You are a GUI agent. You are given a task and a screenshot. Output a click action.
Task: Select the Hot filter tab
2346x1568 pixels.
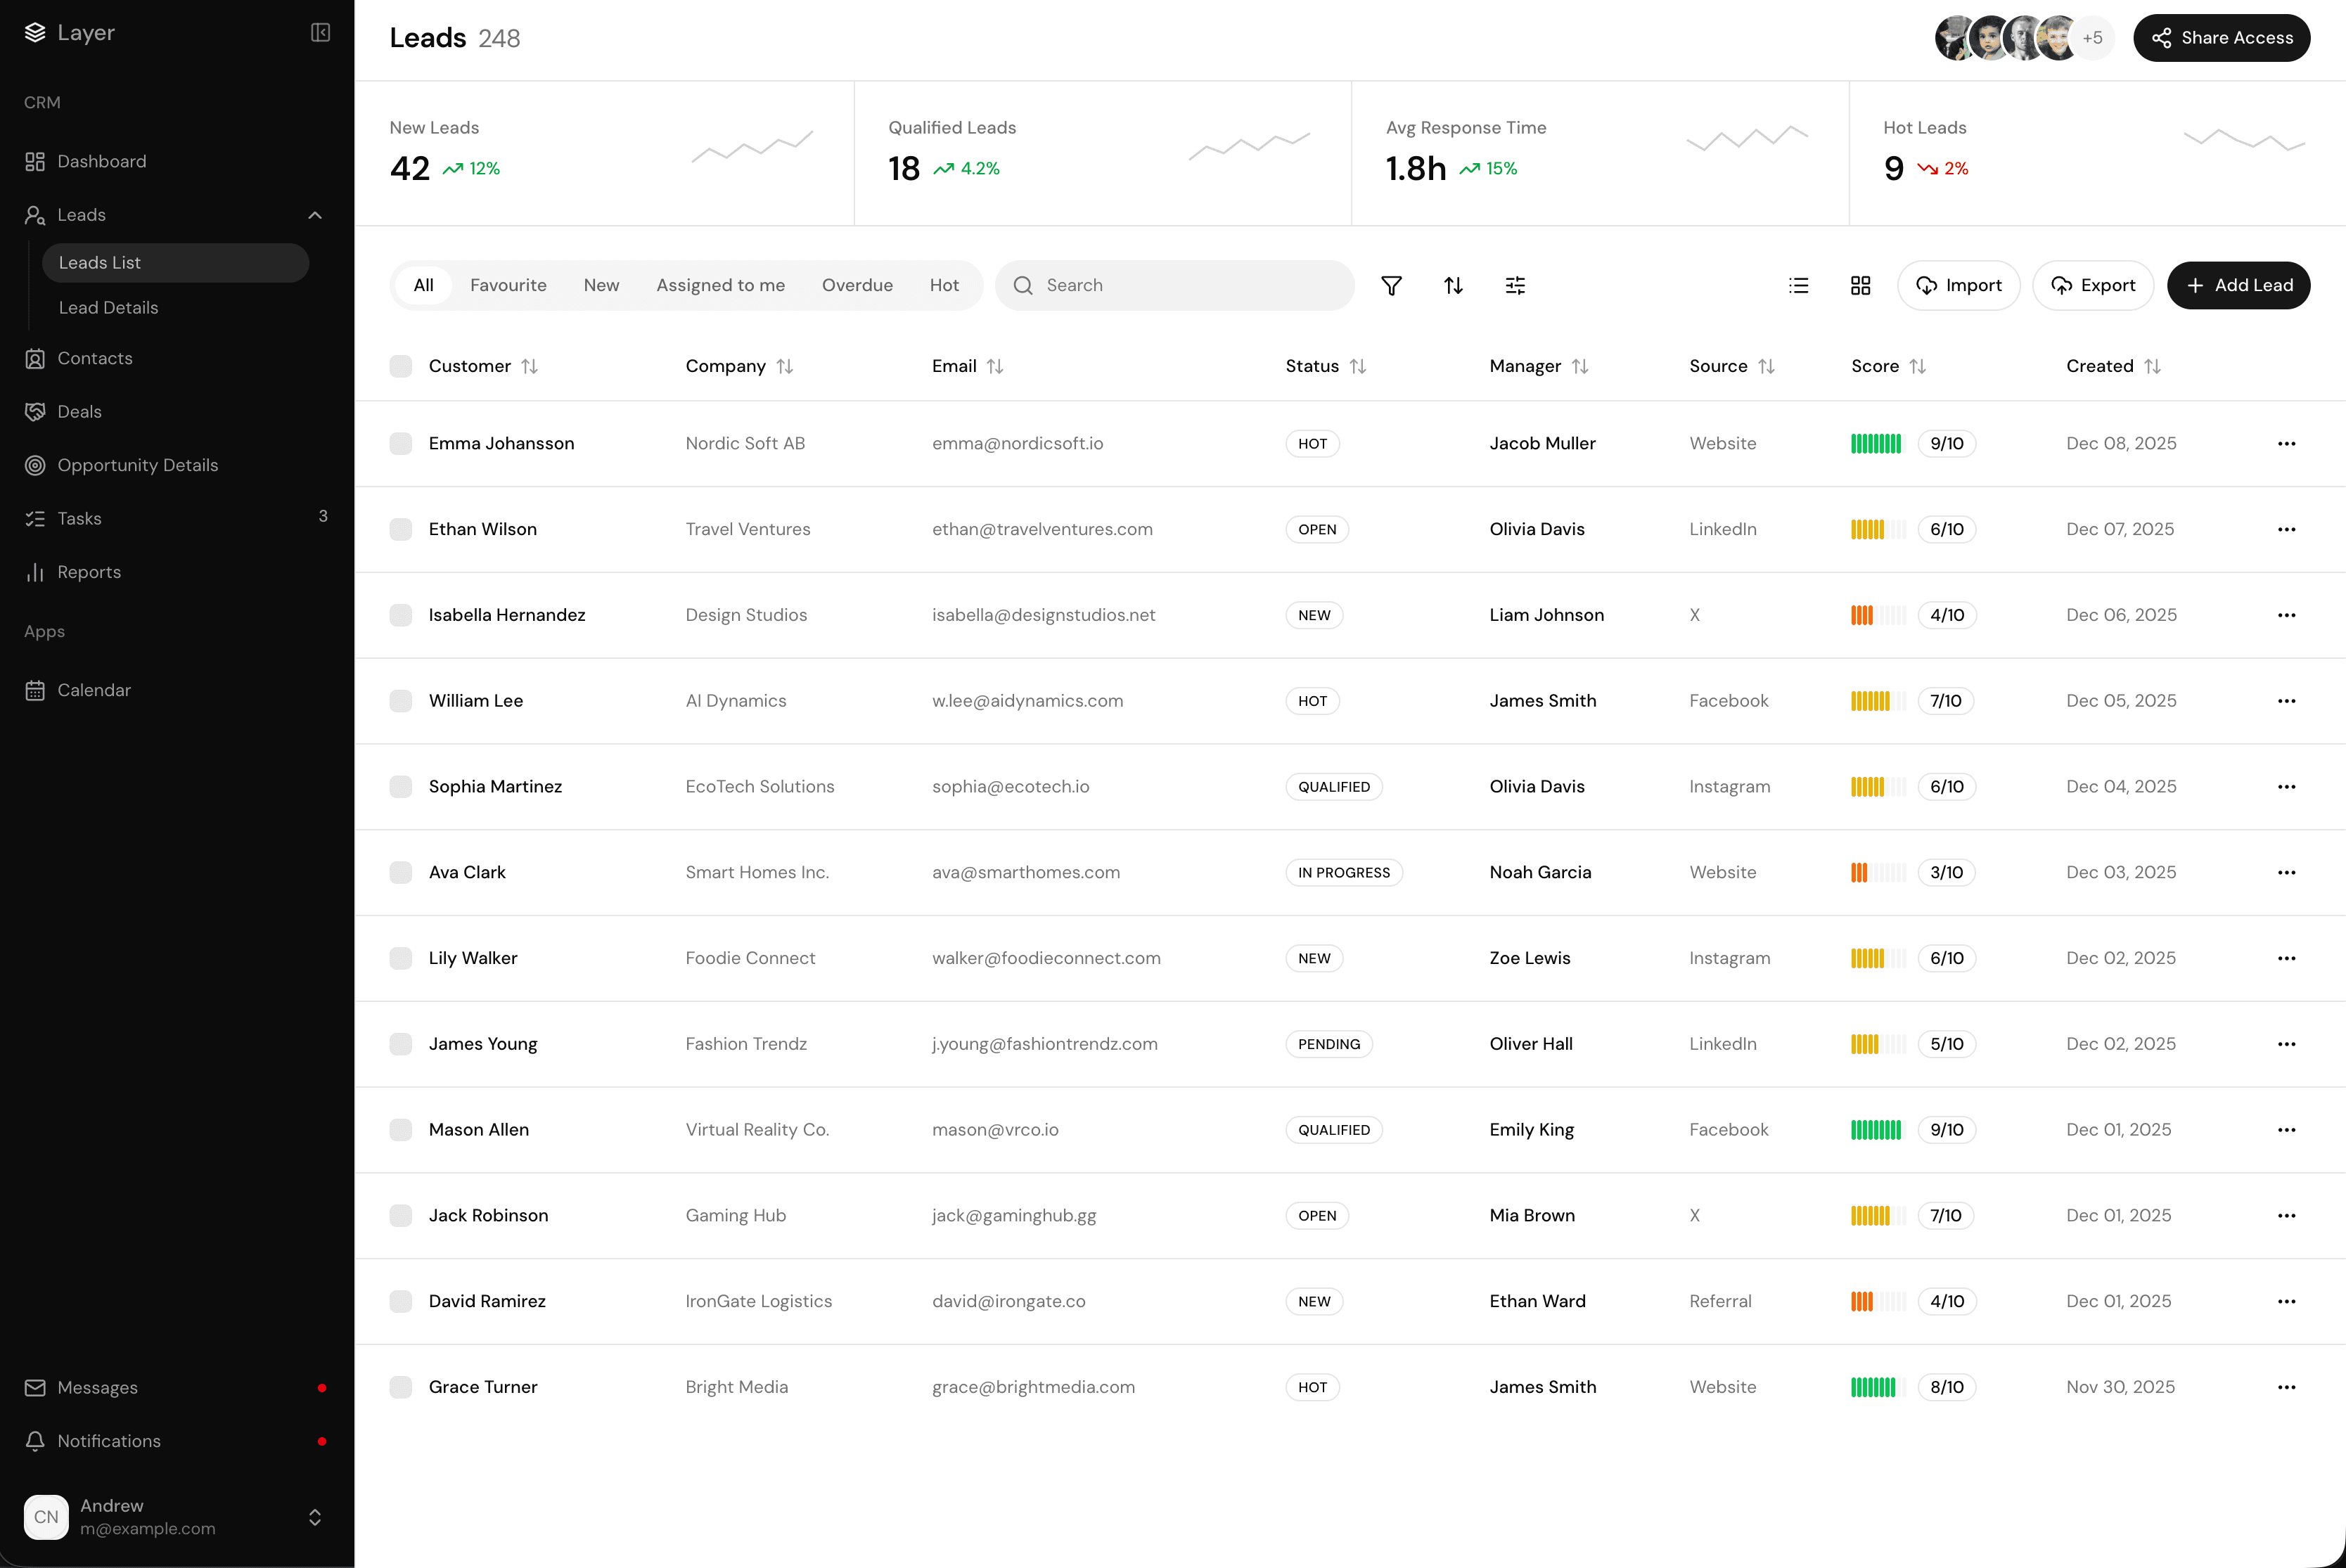tap(944, 286)
